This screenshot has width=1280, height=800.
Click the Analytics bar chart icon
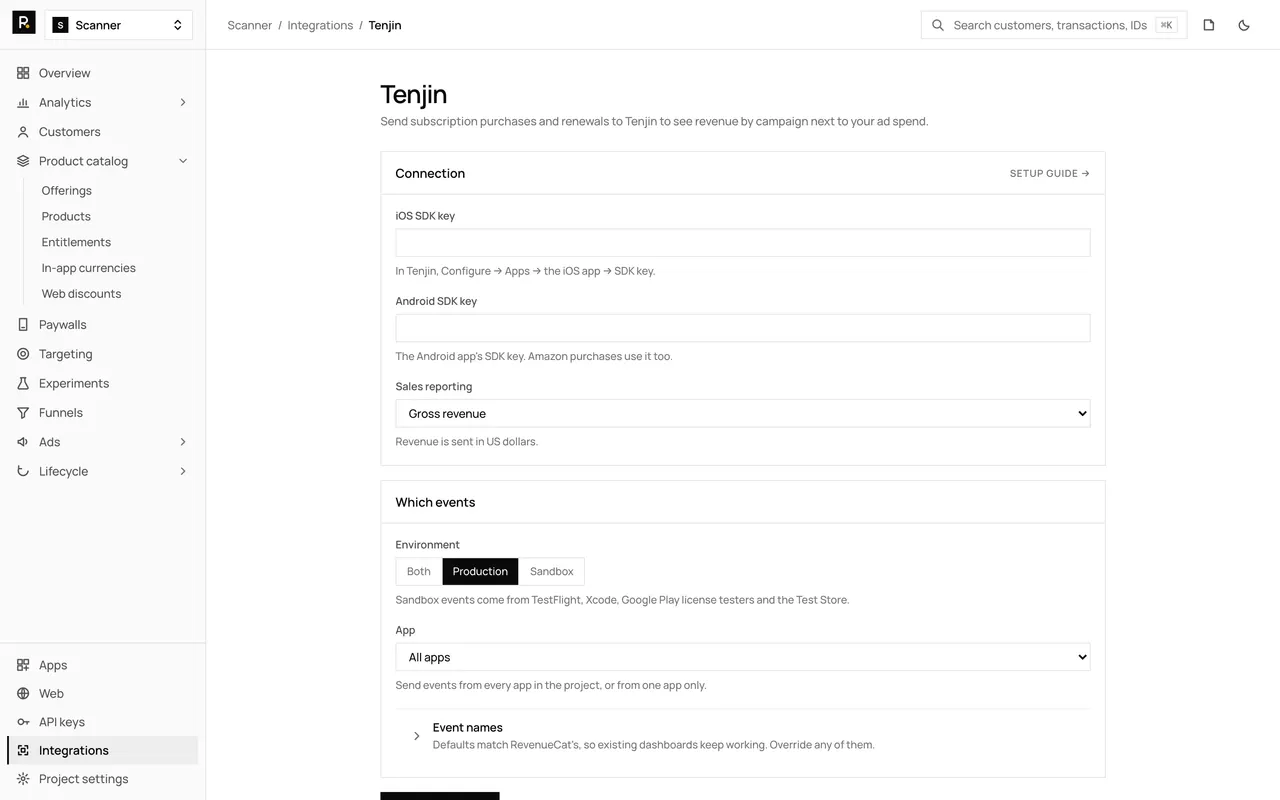(x=23, y=102)
